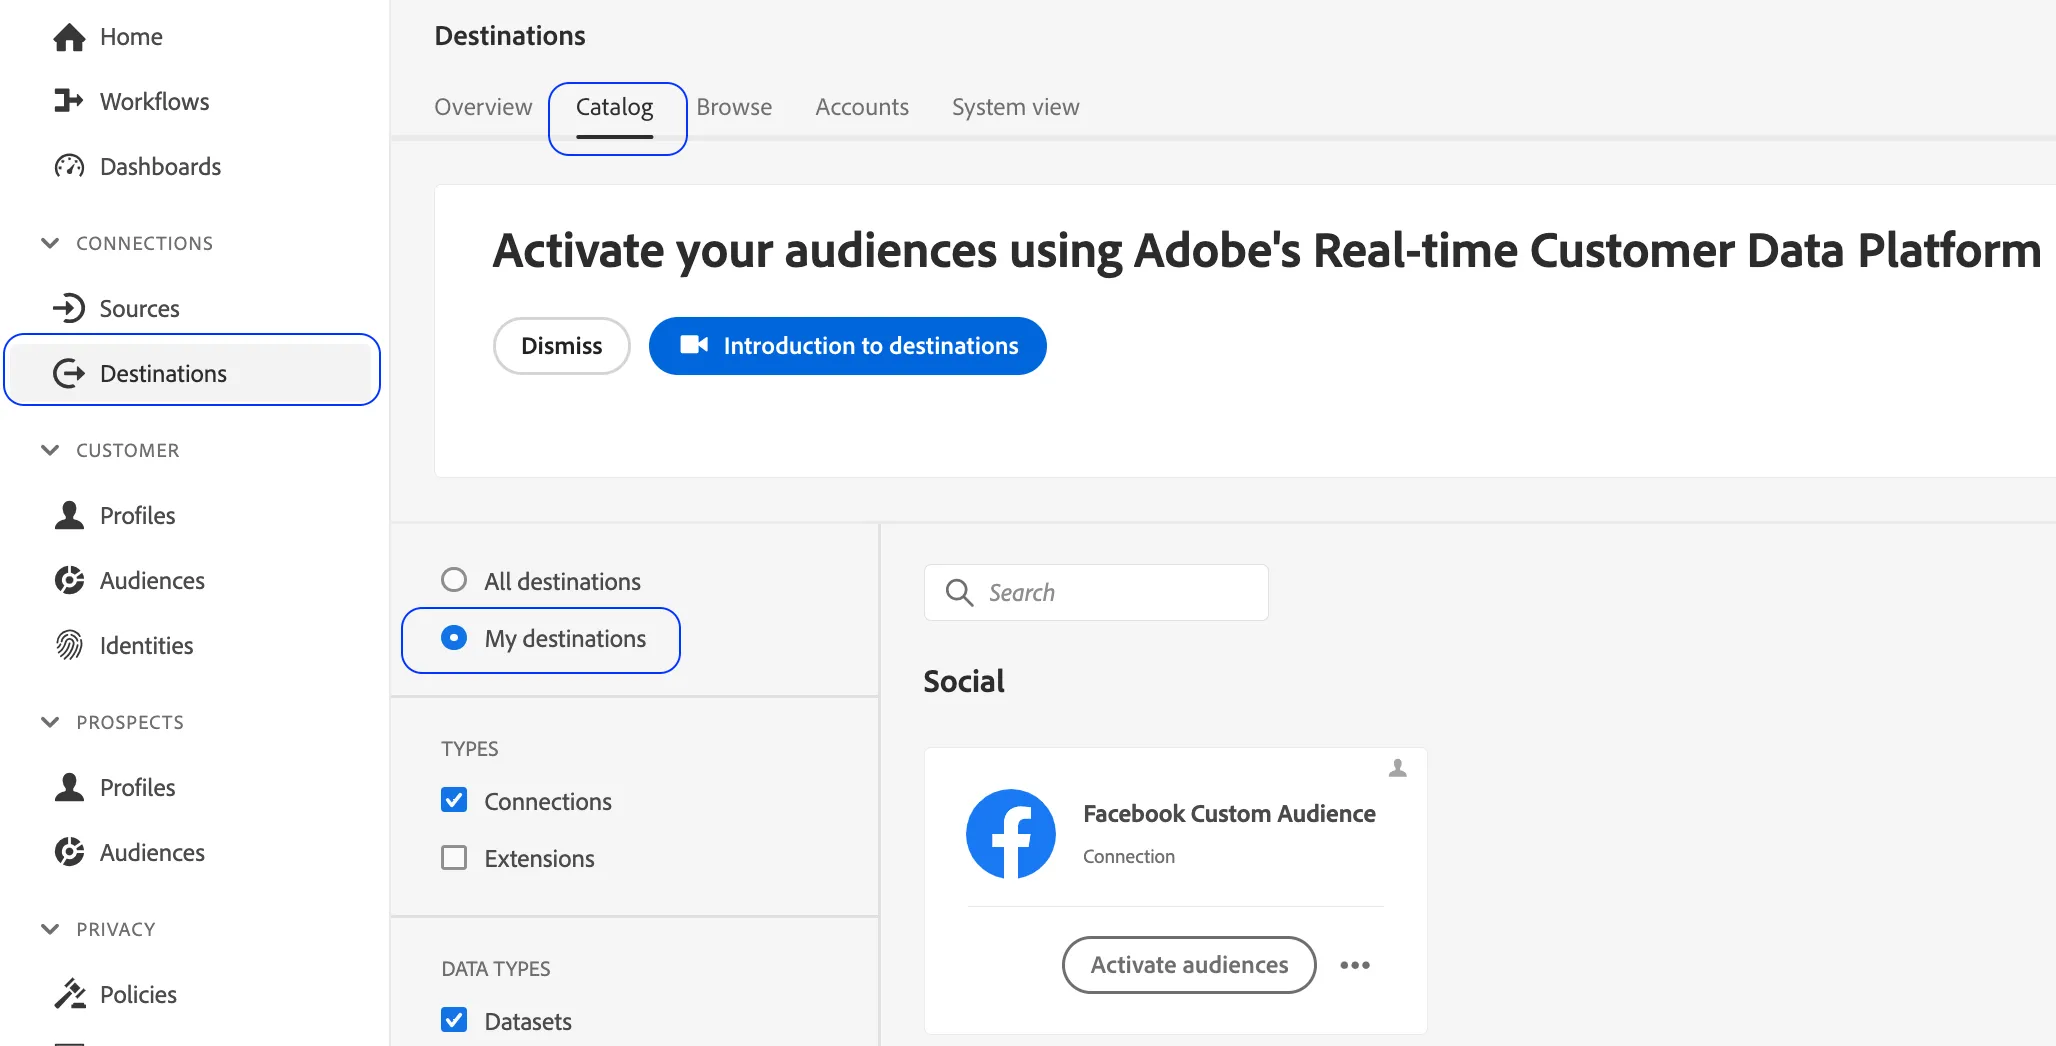Click the 'Policies' sidebar label

[x=138, y=994]
